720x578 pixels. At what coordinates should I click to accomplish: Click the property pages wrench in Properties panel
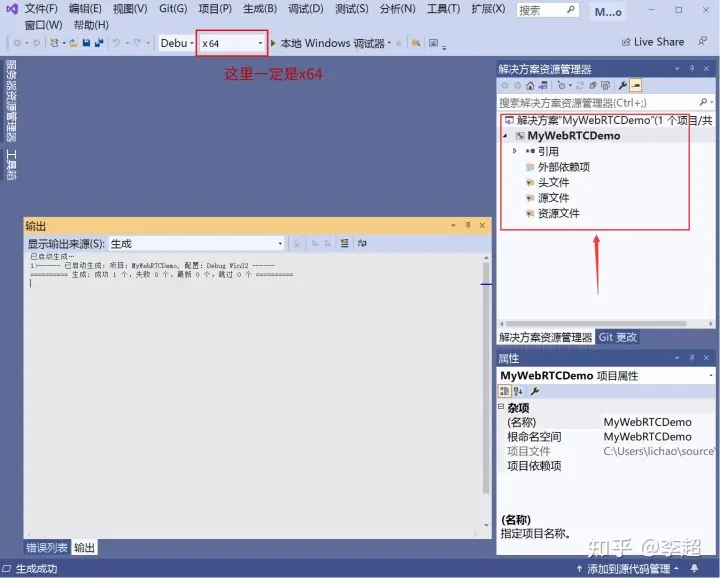(x=534, y=391)
